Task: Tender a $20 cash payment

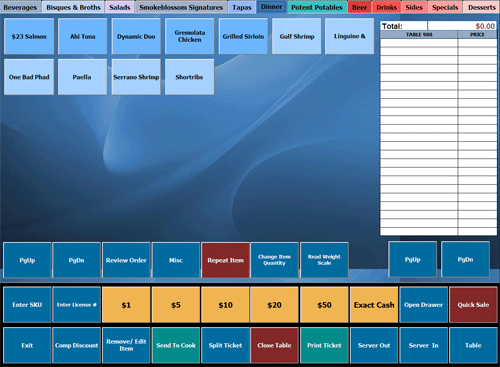Action: point(274,305)
